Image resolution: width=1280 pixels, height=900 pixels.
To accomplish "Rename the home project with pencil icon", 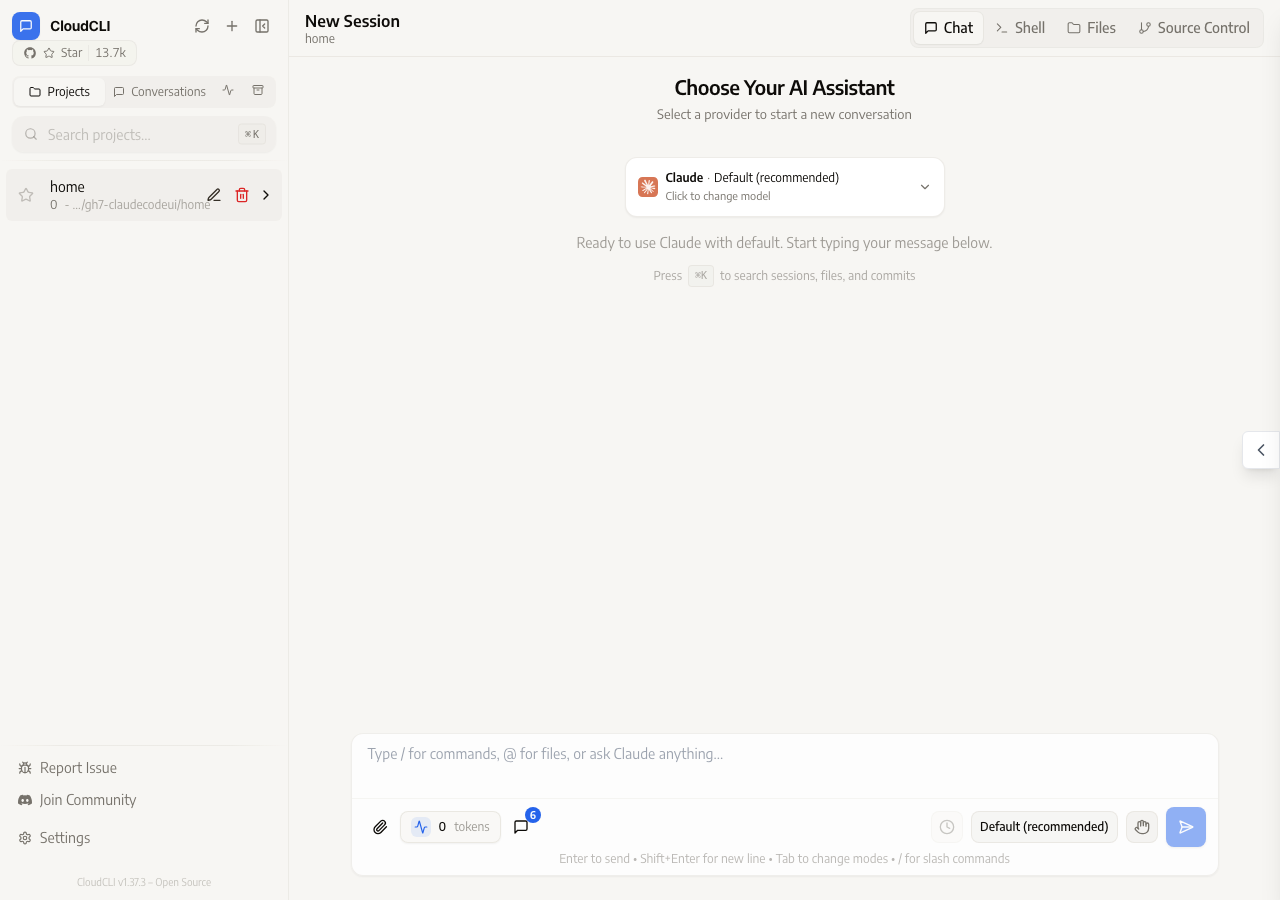I will click(214, 195).
